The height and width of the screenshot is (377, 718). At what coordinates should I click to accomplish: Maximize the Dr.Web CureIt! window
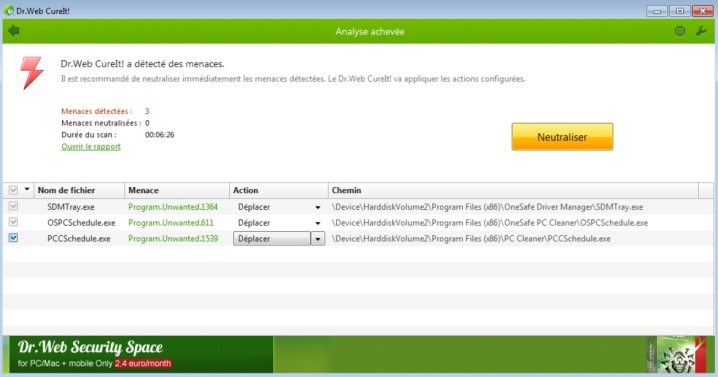point(680,11)
